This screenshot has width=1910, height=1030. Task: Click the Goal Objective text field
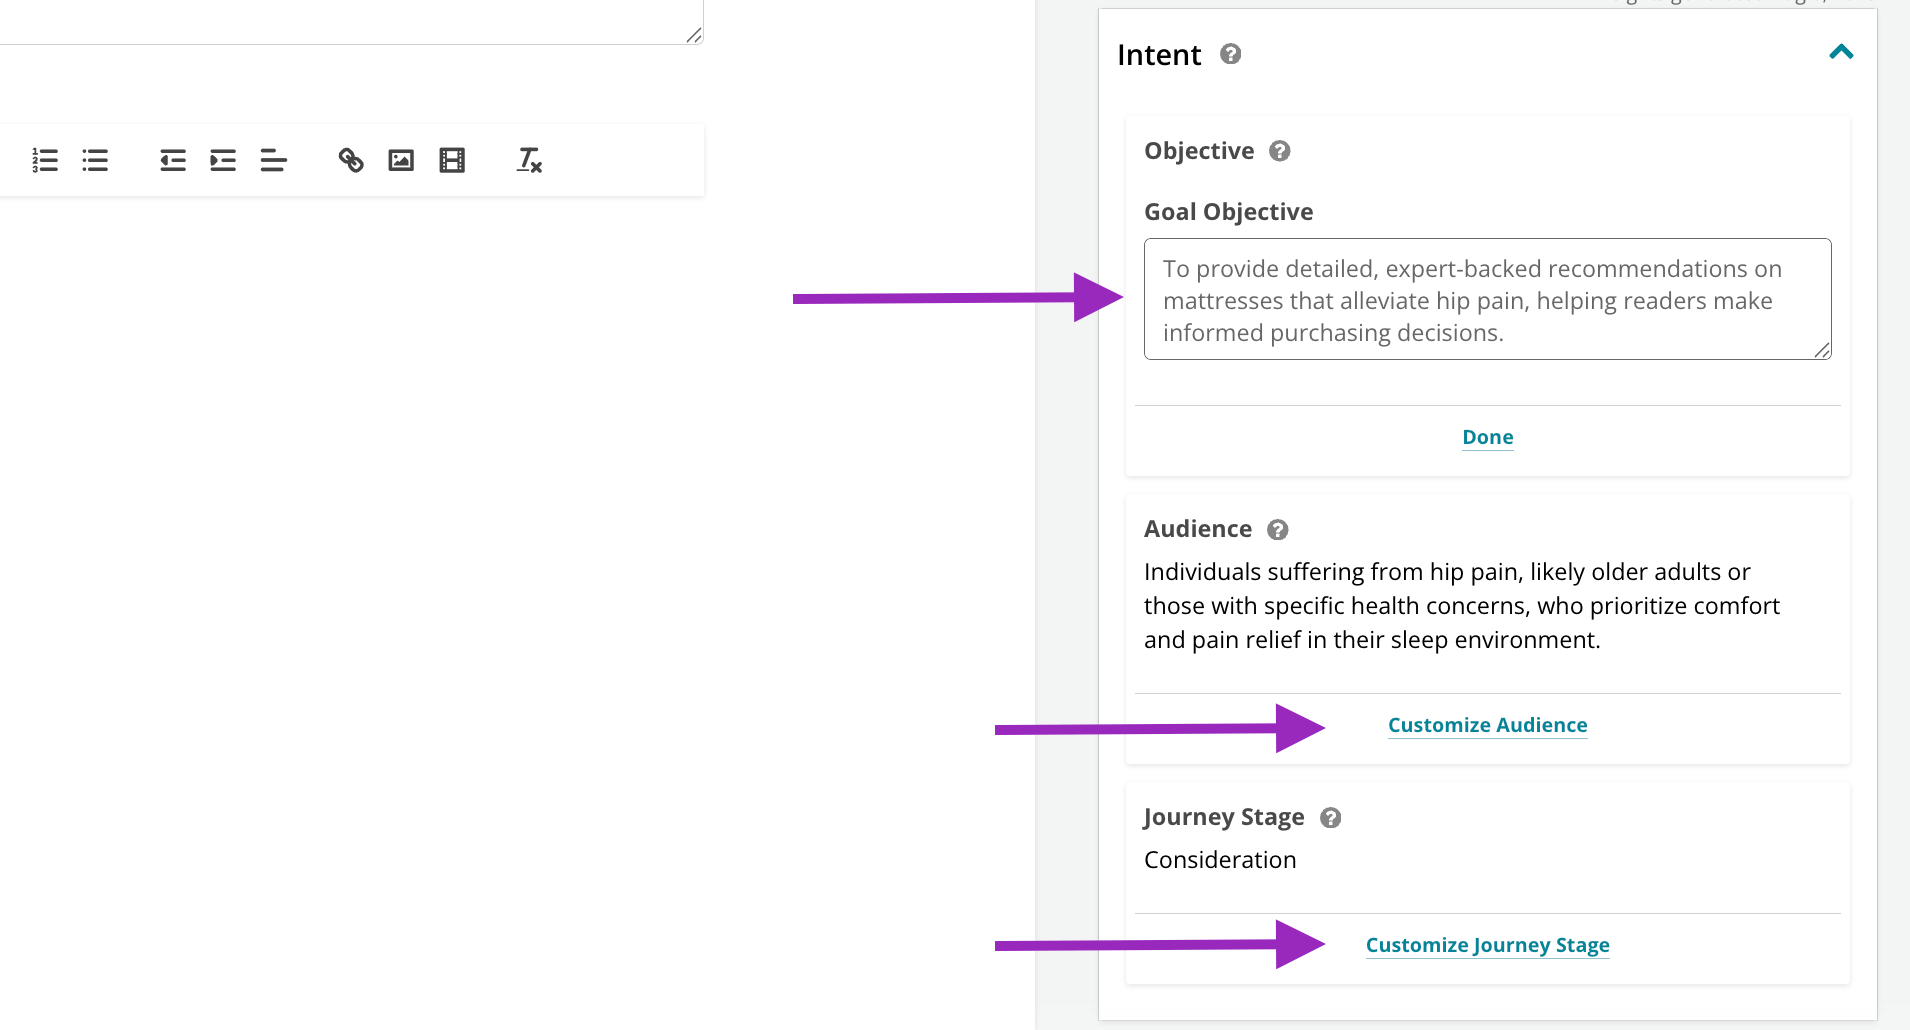point(1488,299)
